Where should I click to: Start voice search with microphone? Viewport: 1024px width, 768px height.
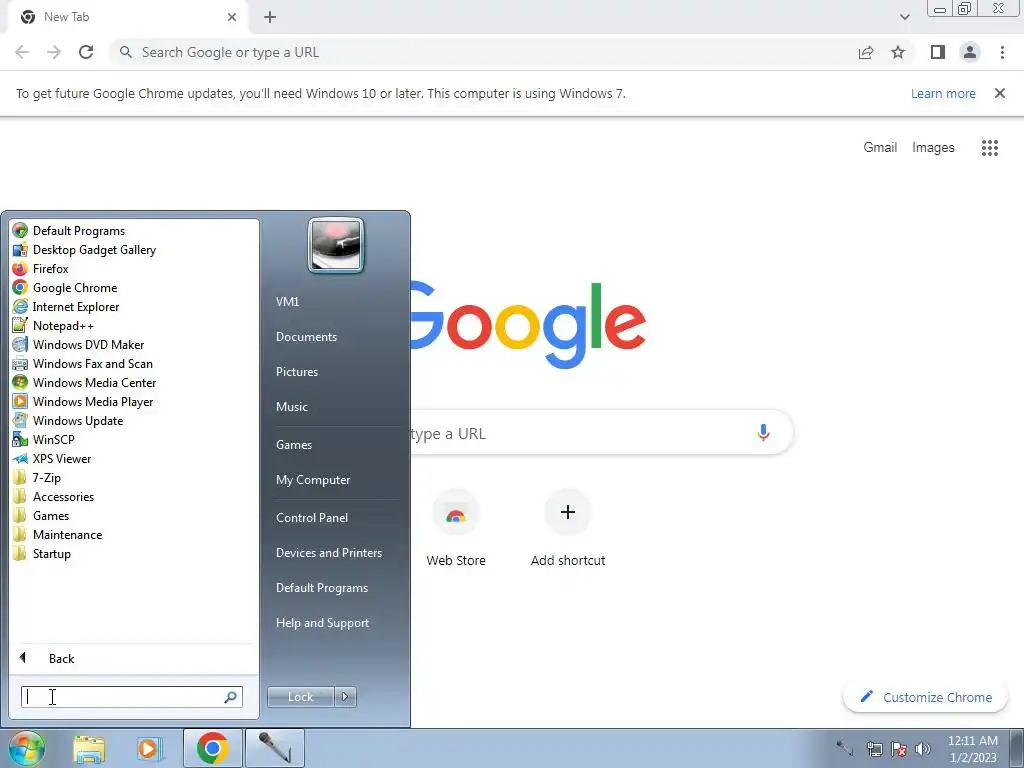pyautogui.click(x=763, y=432)
